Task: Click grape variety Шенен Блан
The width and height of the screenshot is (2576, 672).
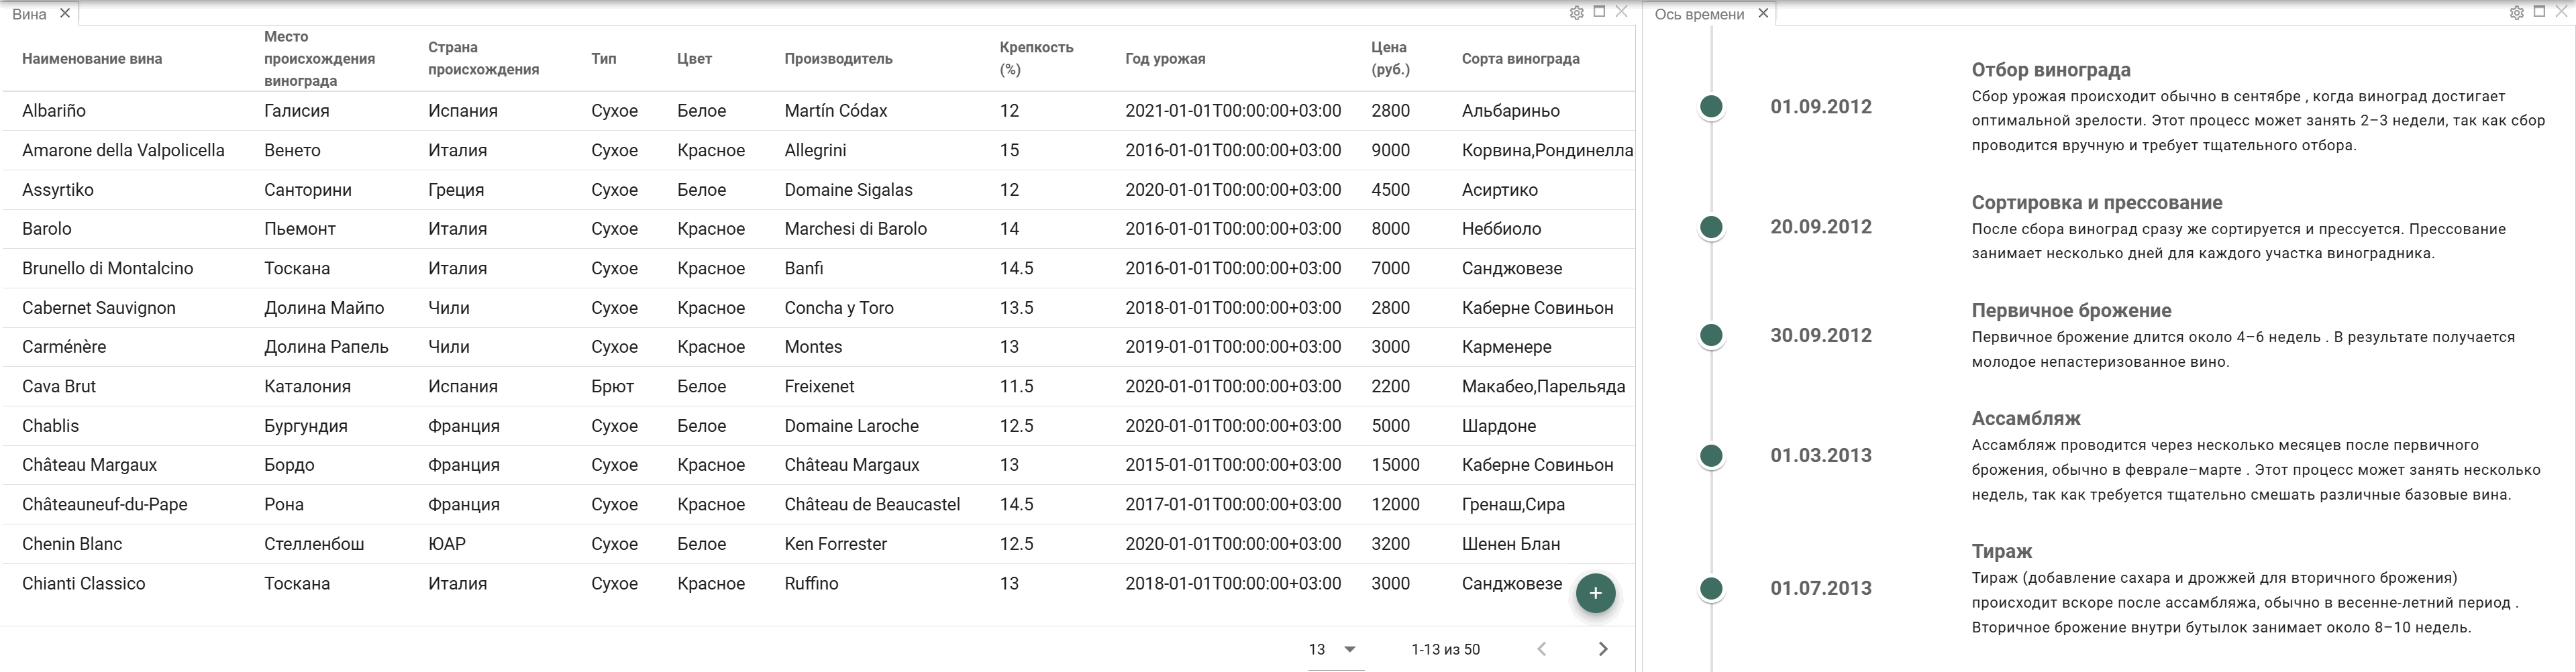Action: pos(1510,544)
